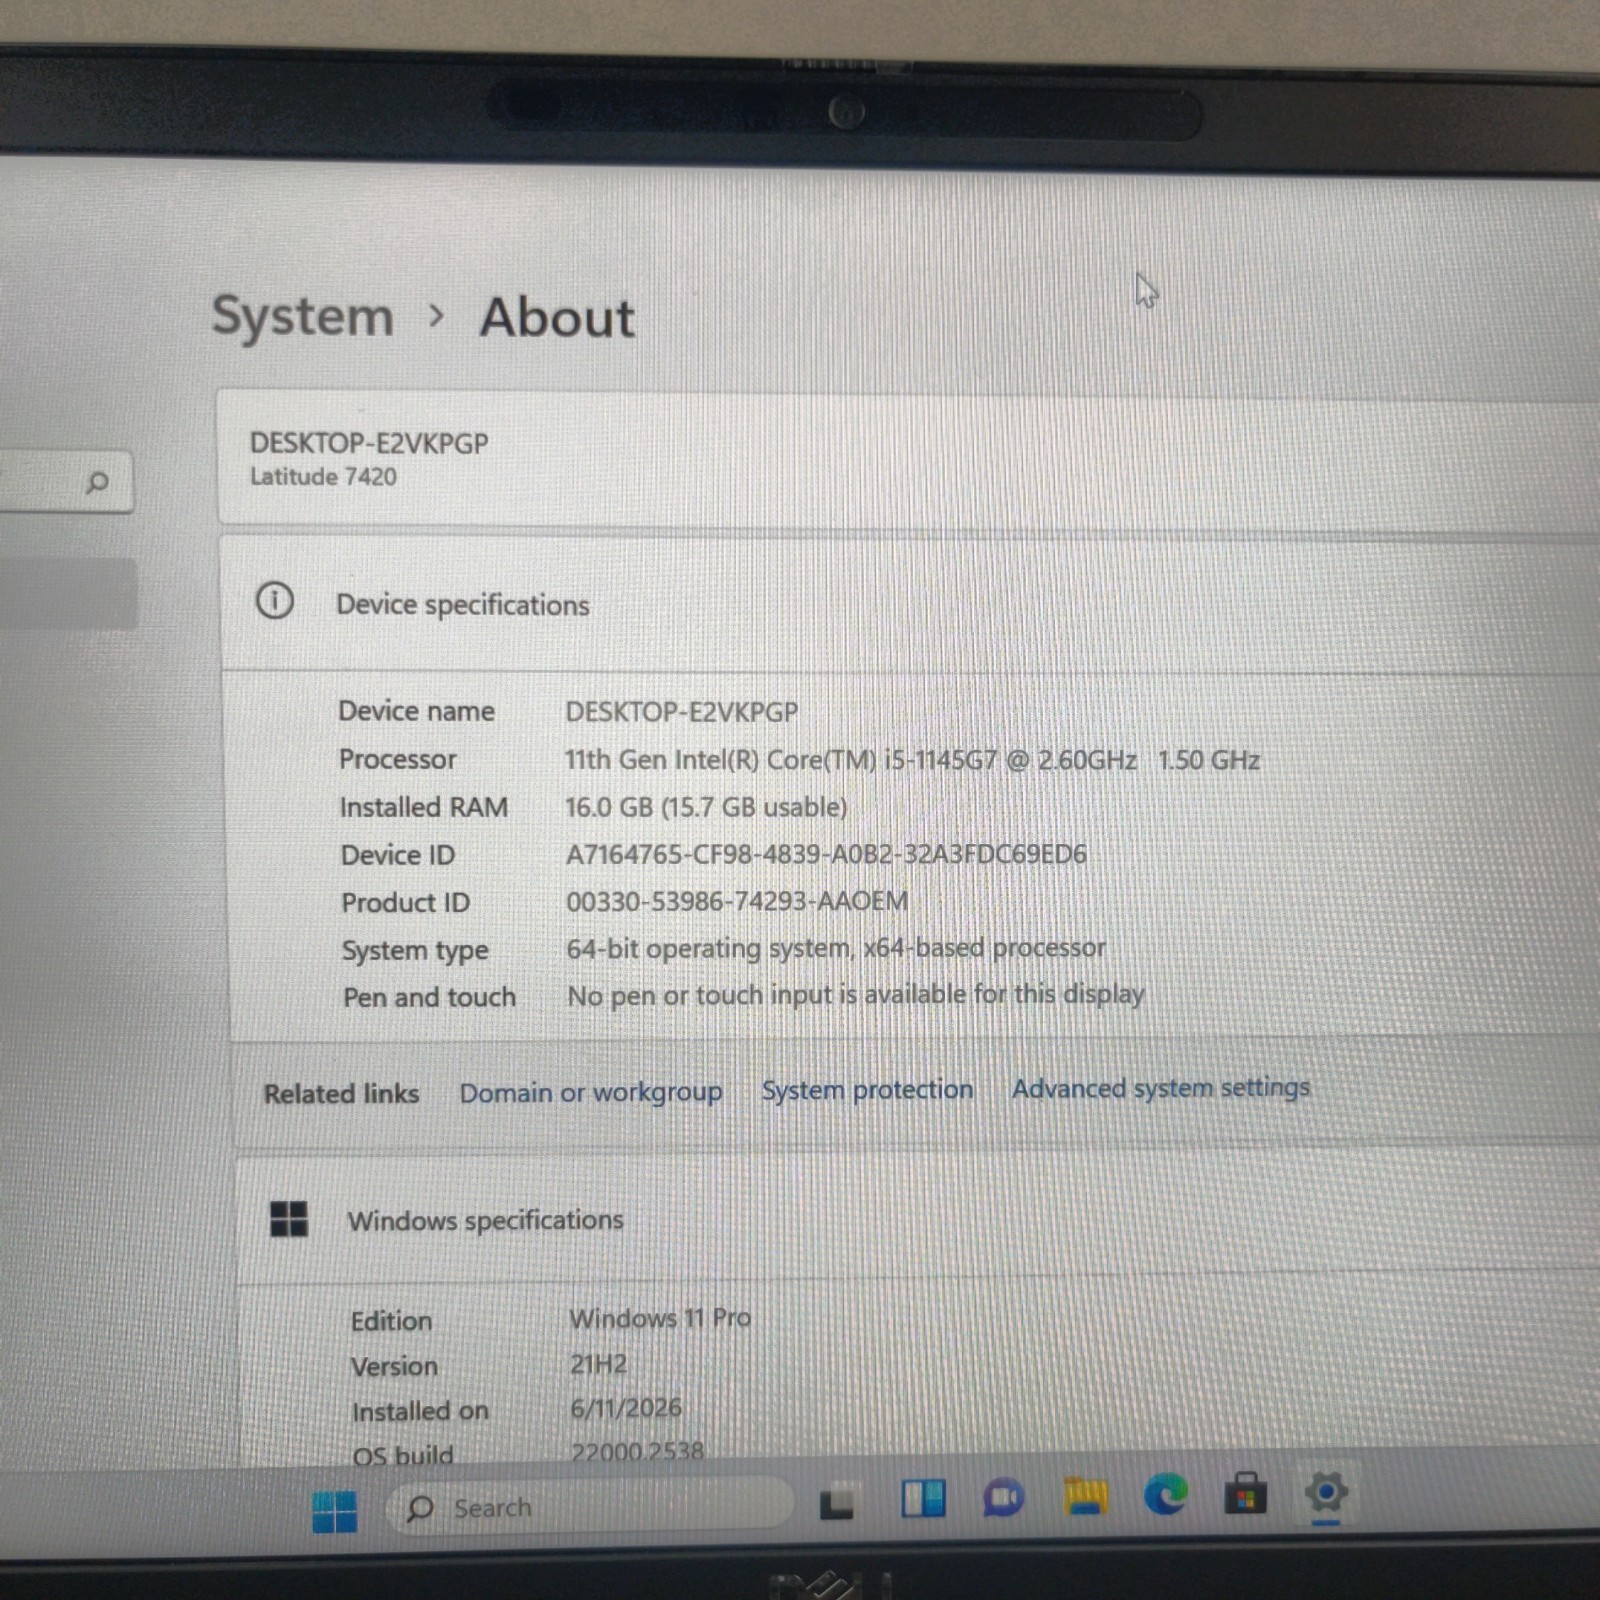The image size is (1600, 1600).
Task: Click the About page heading
Action: [557, 318]
